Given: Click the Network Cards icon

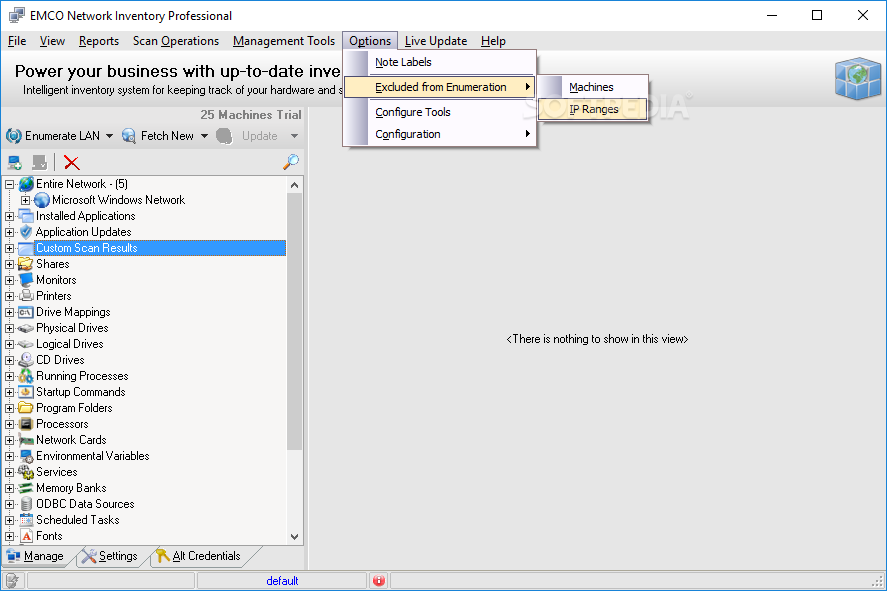Looking at the screenshot, I should [26, 440].
